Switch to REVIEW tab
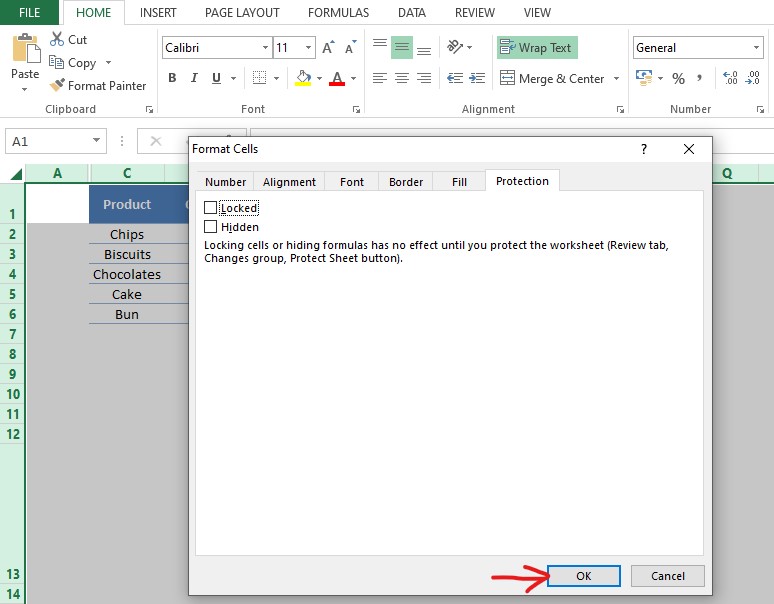The width and height of the screenshot is (774, 604). click(x=474, y=12)
